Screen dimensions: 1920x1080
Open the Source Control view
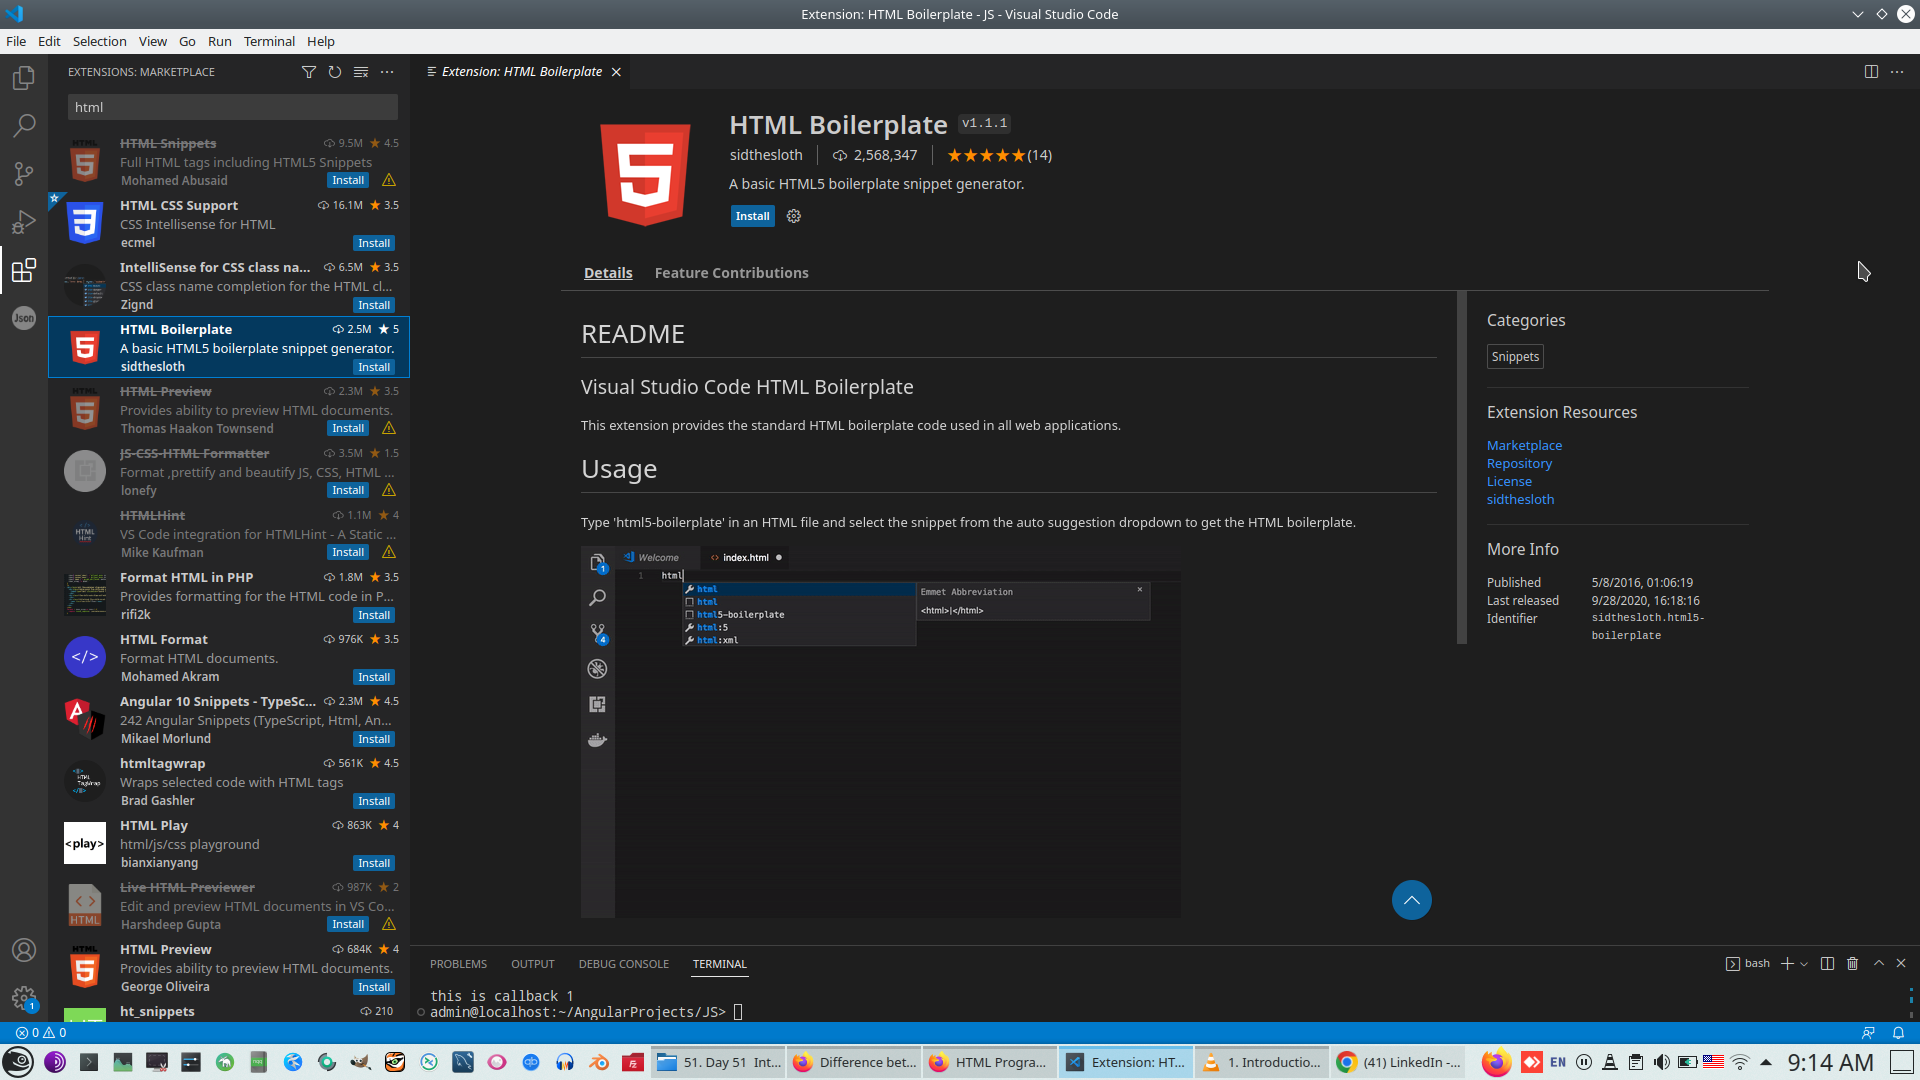(x=24, y=174)
